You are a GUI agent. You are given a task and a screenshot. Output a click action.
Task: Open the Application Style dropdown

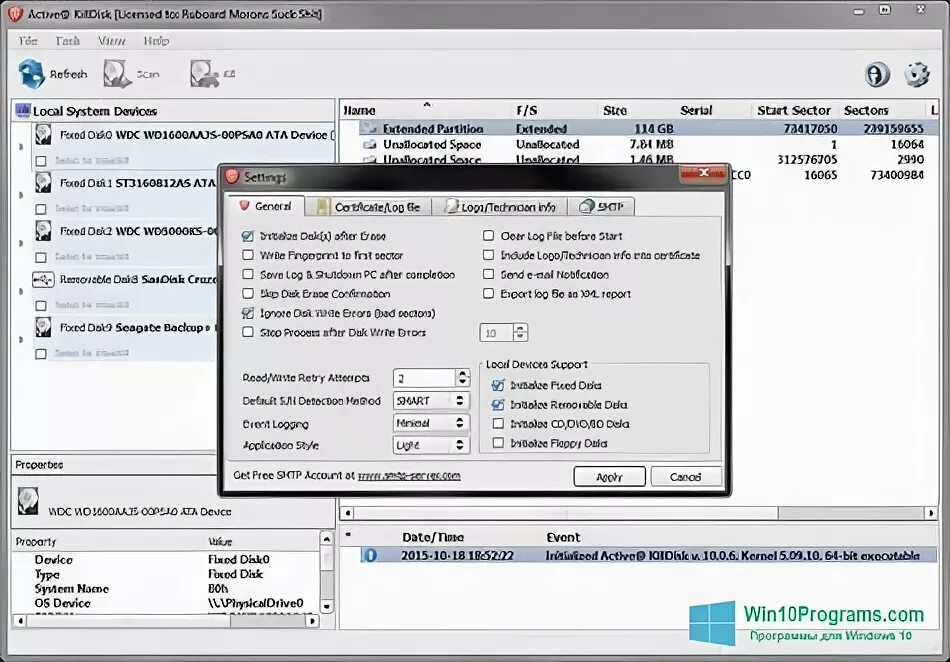click(x=431, y=445)
